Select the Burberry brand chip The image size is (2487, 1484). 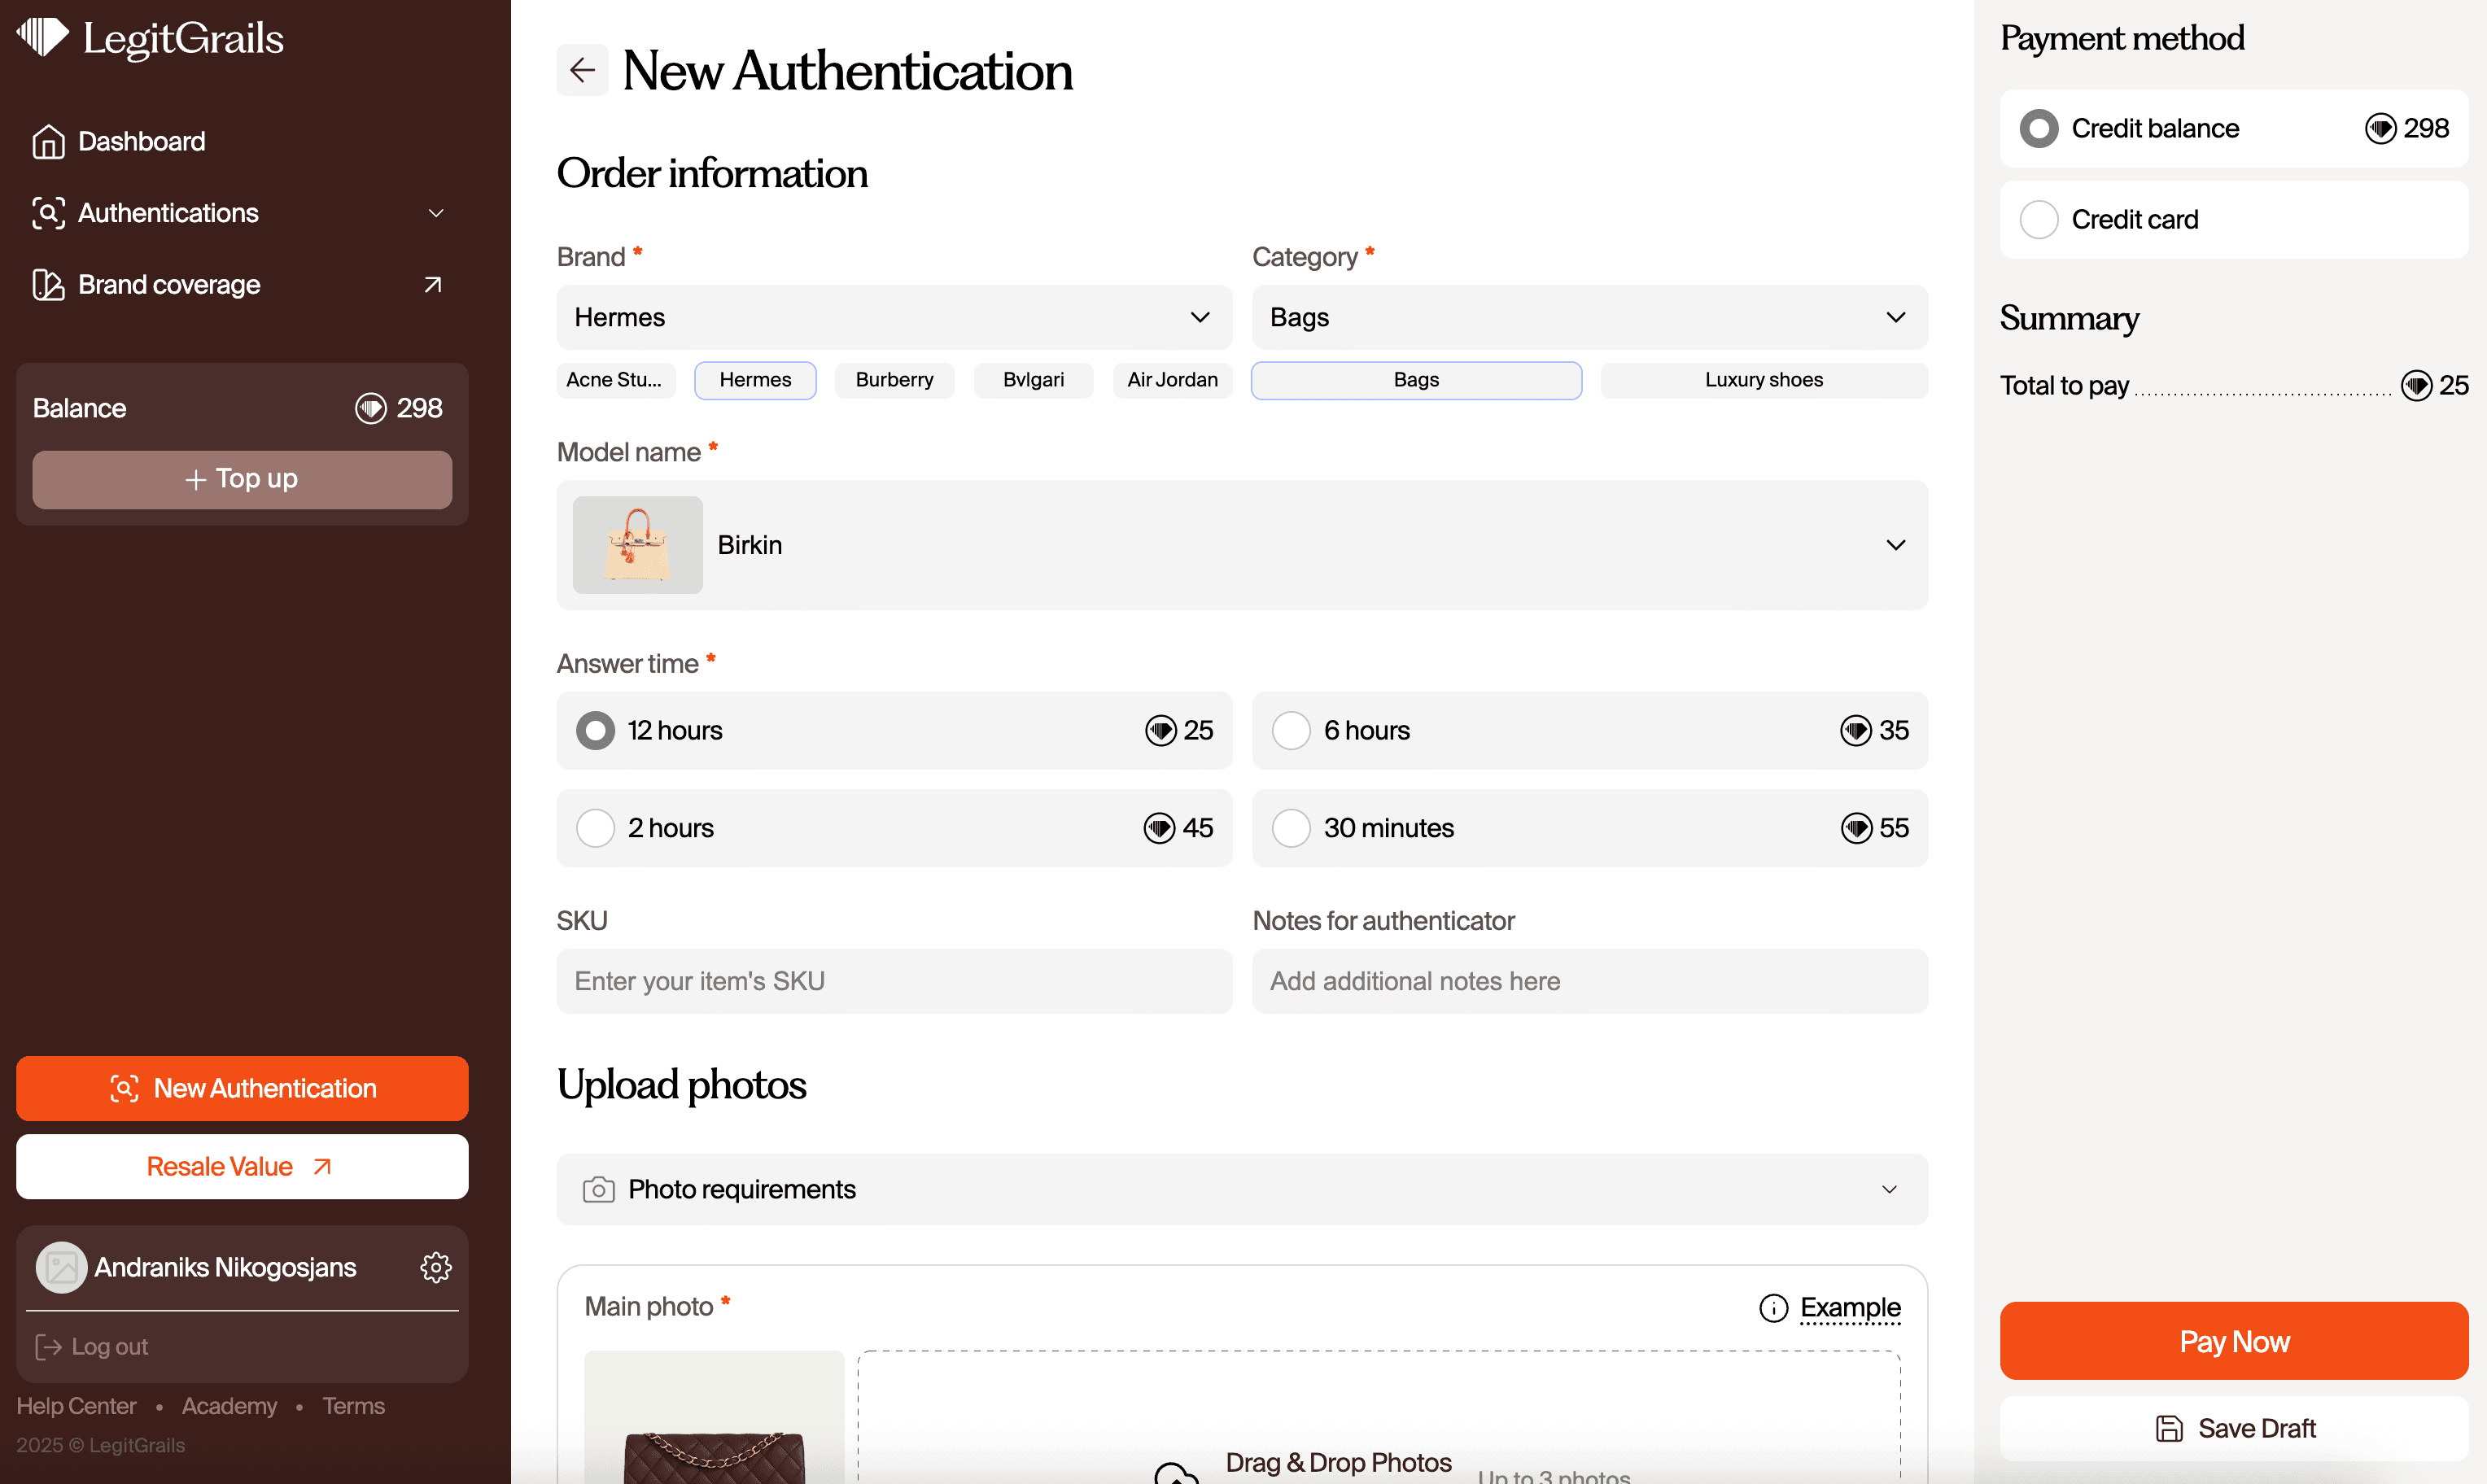click(x=893, y=380)
